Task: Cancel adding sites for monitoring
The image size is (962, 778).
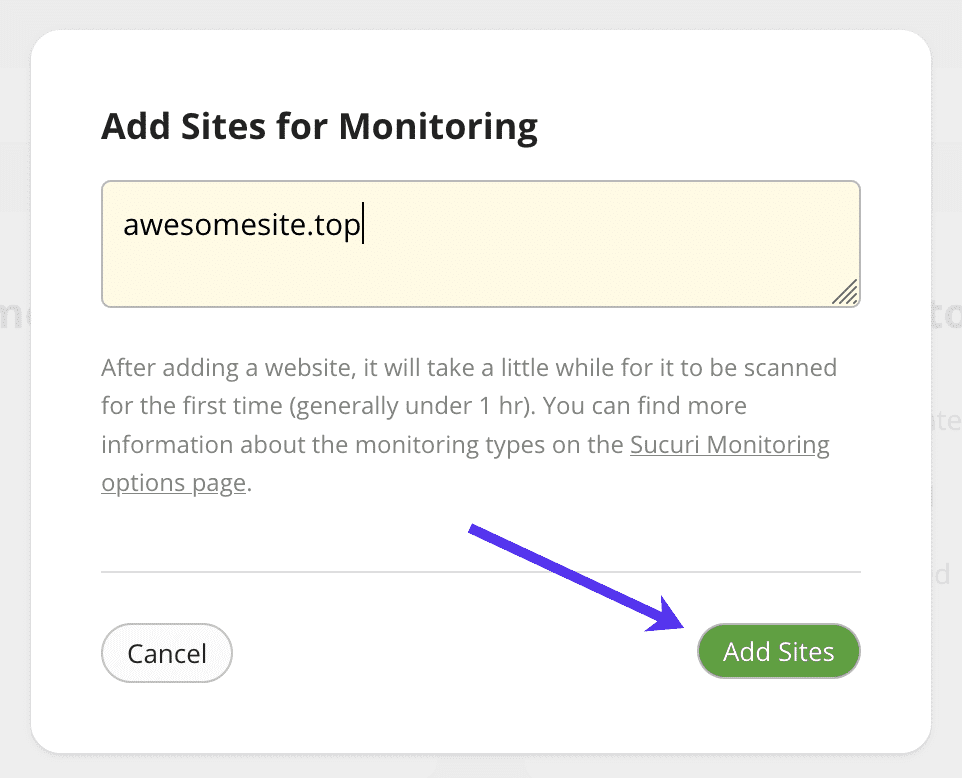Action: coord(166,652)
